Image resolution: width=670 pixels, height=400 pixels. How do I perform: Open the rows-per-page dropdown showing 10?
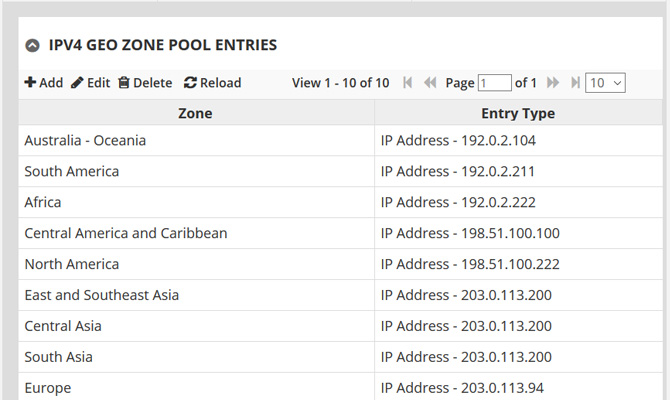point(605,83)
